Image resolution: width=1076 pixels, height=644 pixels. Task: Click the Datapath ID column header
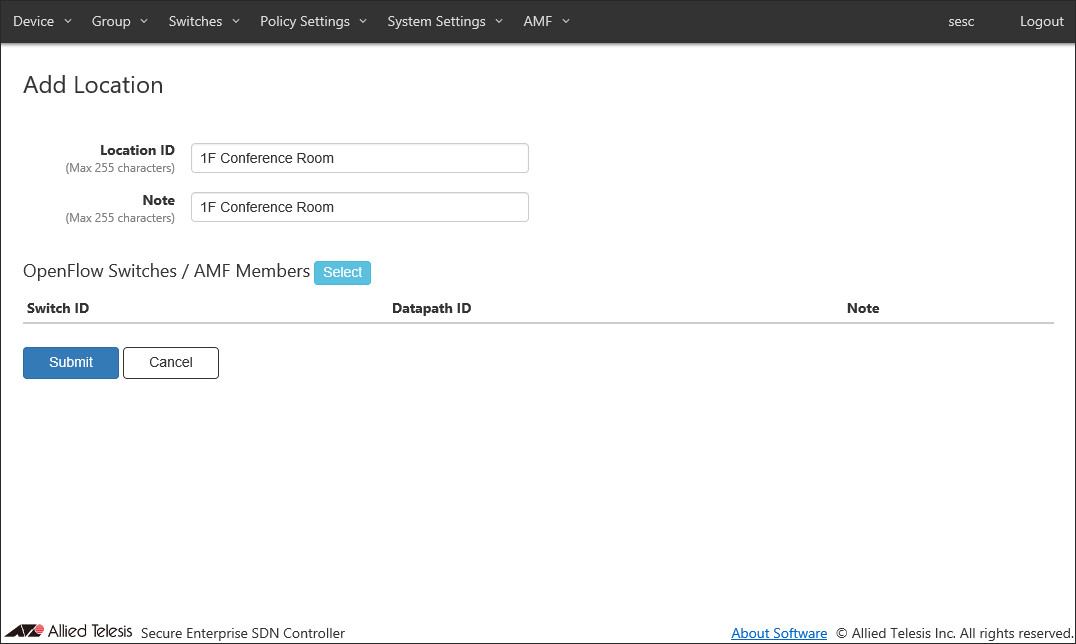(x=431, y=308)
